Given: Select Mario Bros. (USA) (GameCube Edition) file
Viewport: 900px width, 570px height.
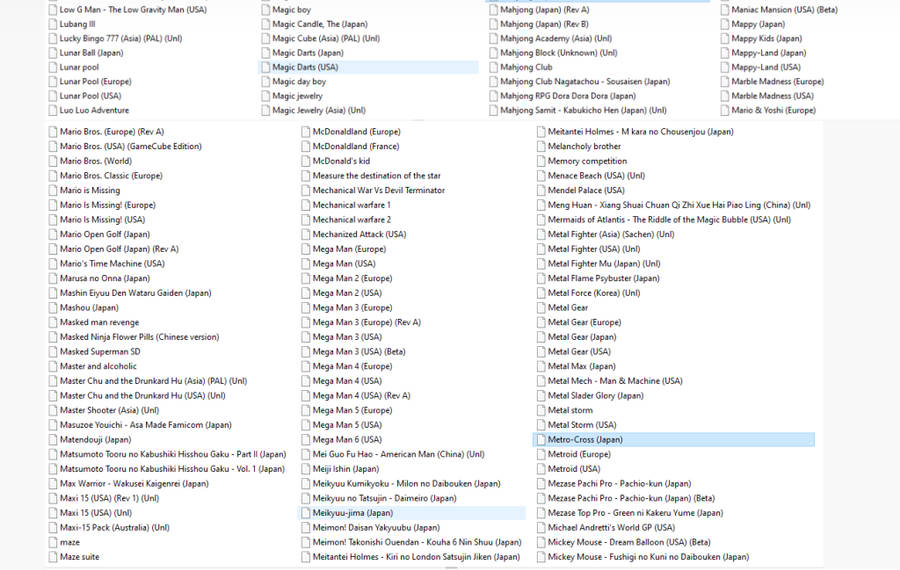Looking at the screenshot, I should click(130, 147).
